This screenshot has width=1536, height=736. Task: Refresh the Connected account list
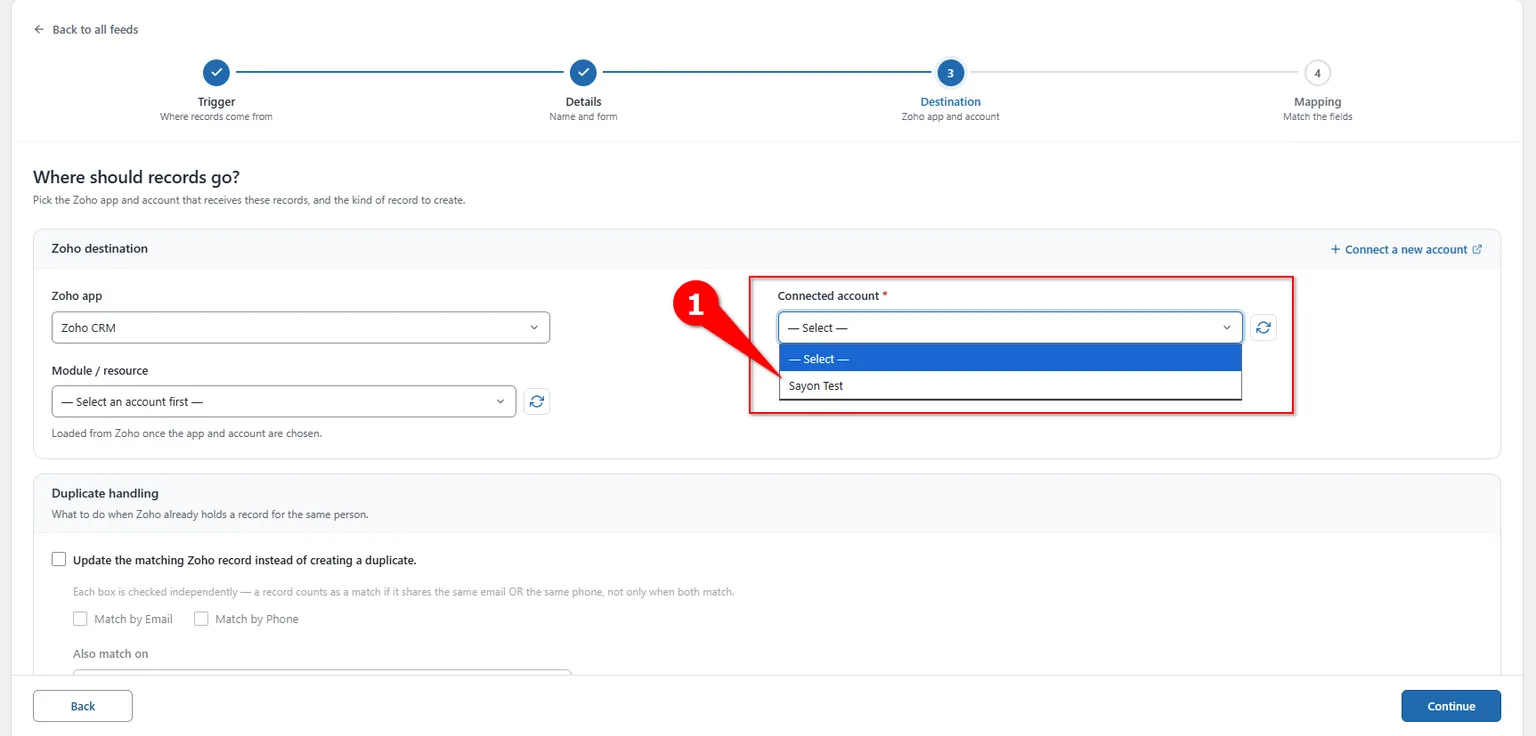coord(1263,328)
